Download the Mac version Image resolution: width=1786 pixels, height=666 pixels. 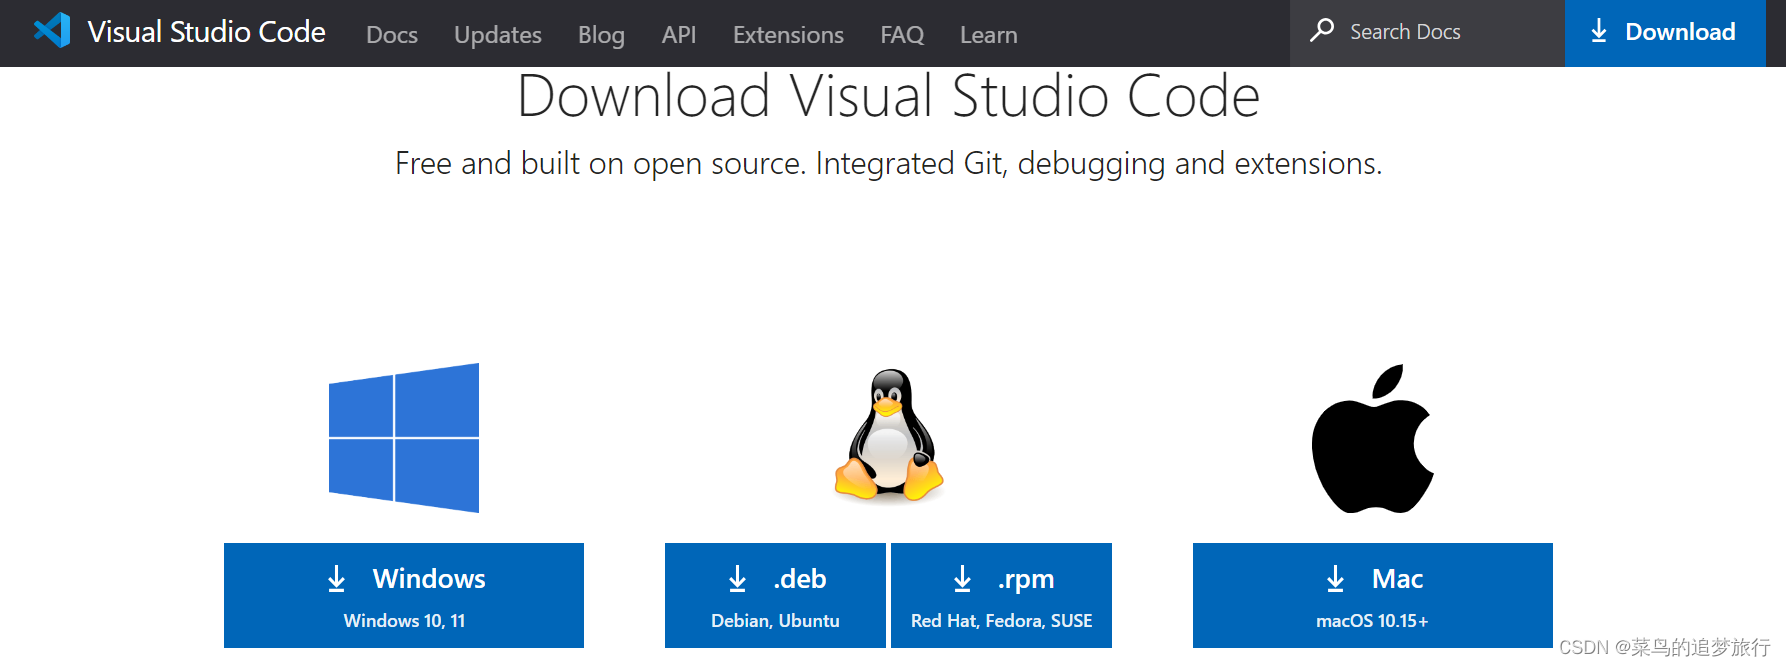click(x=1373, y=595)
